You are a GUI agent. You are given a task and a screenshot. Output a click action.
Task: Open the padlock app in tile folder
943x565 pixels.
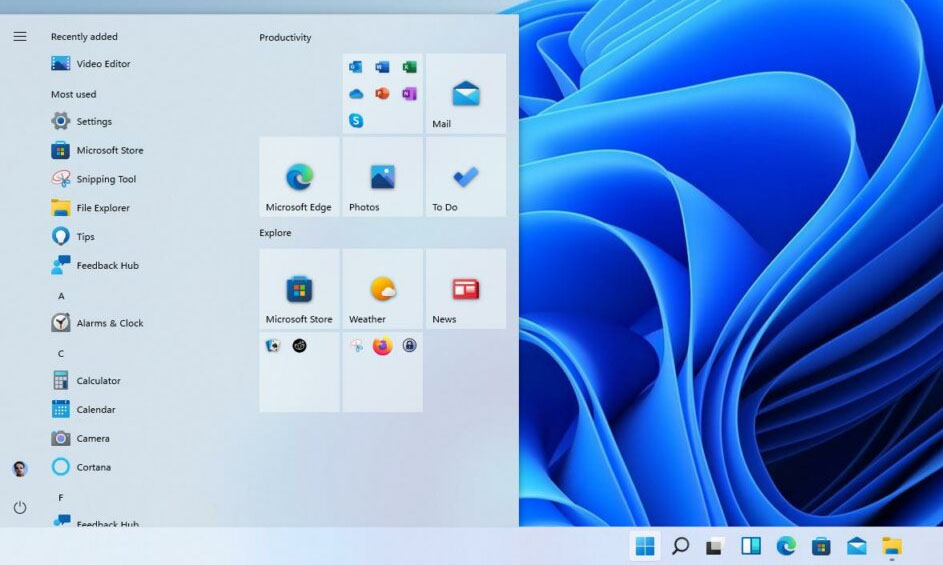tap(410, 345)
